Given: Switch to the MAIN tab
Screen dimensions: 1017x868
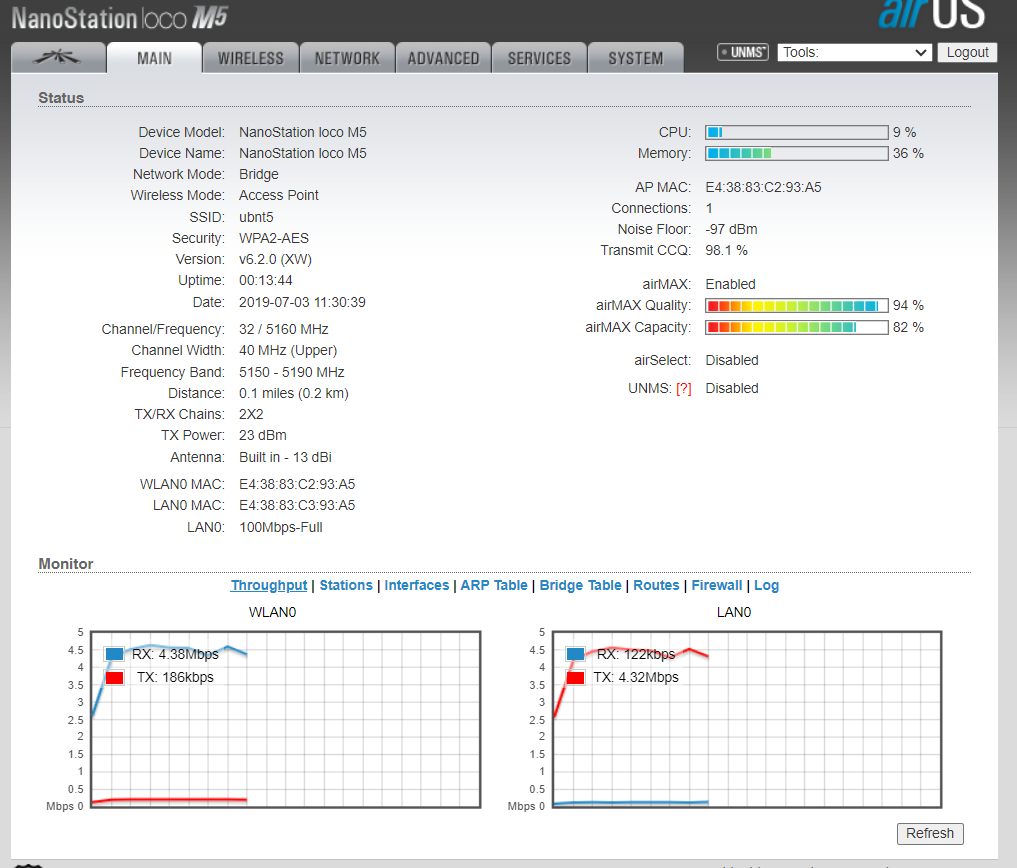Looking at the screenshot, I should 154,58.
